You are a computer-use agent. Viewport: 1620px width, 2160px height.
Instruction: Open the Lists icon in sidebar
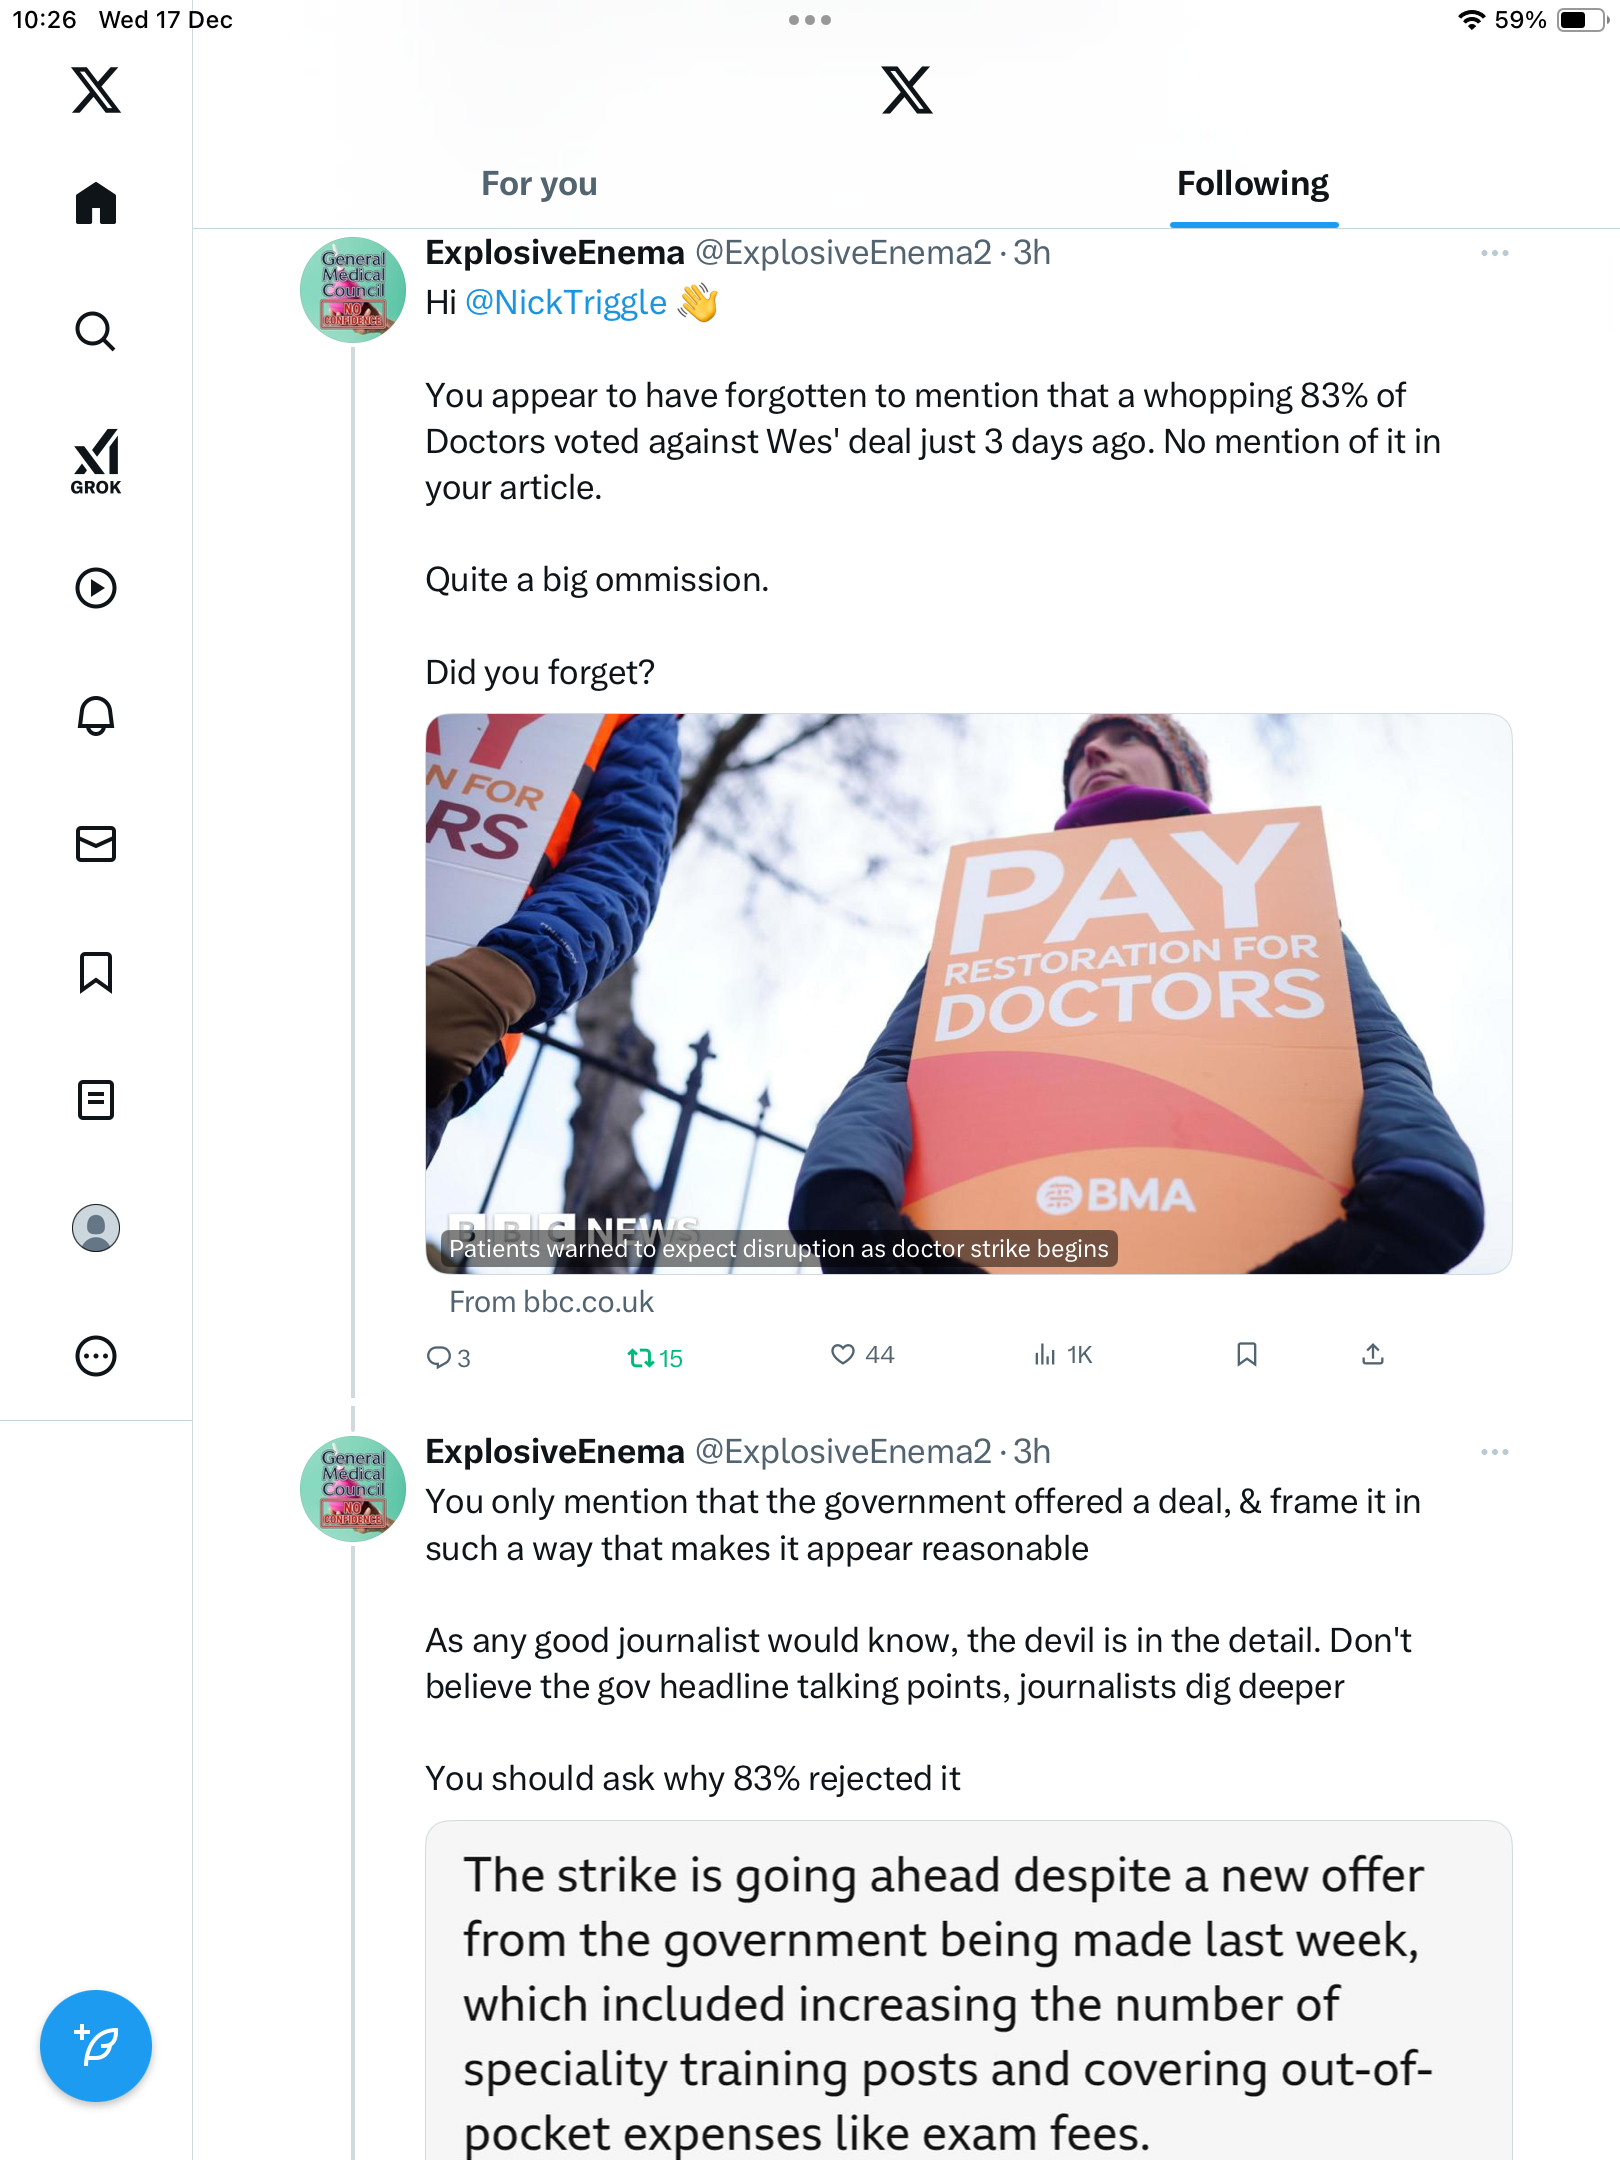(96, 1100)
